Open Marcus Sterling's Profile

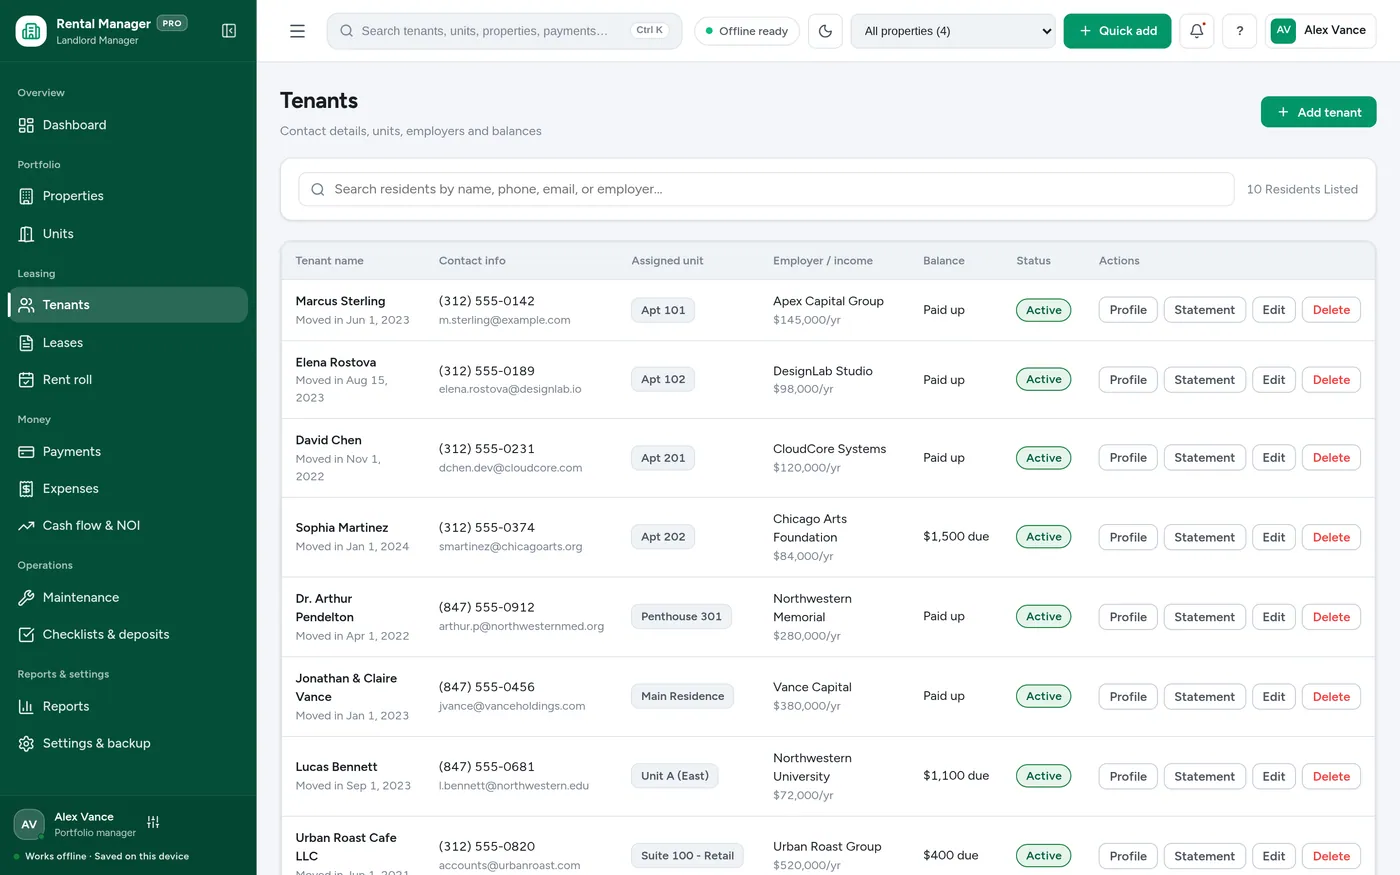click(x=1128, y=310)
